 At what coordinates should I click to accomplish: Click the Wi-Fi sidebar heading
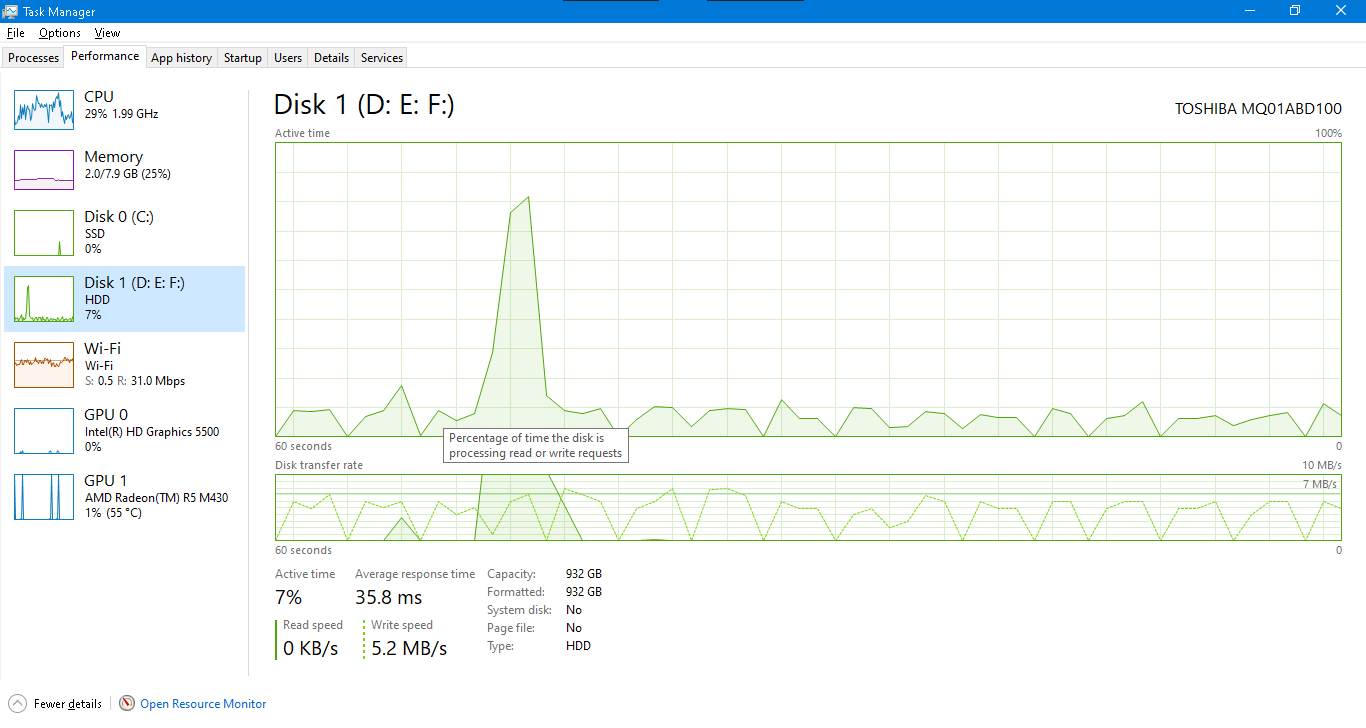[x=102, y=348]
